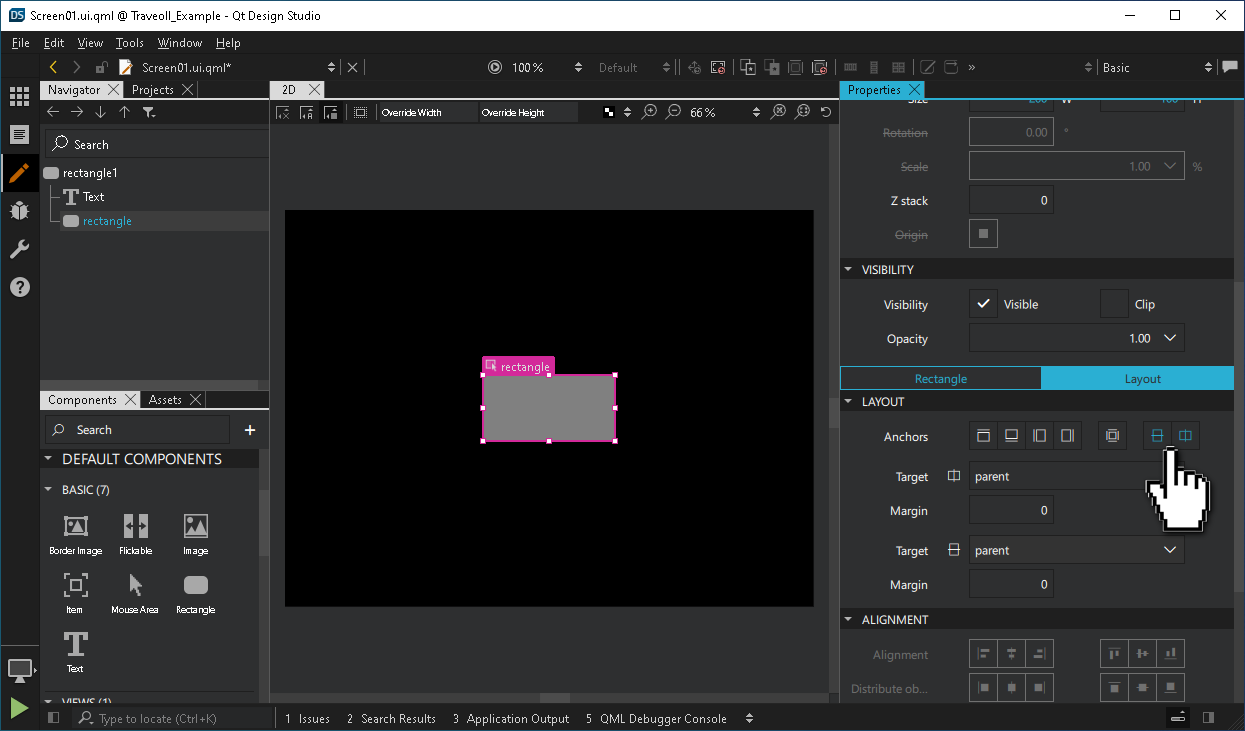Enable the Clip checkbox
1245x731 pixels.
pos(1115,304)
